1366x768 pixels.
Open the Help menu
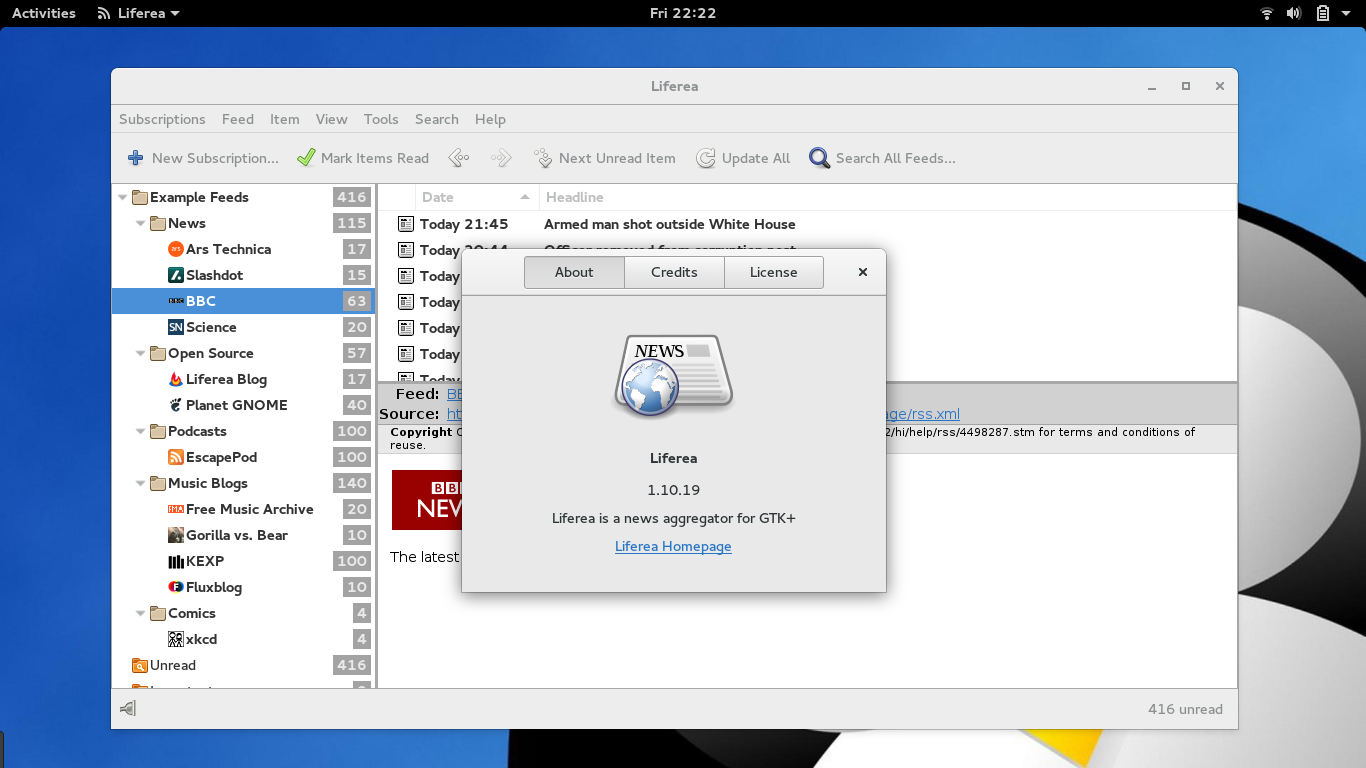(490, 119)
